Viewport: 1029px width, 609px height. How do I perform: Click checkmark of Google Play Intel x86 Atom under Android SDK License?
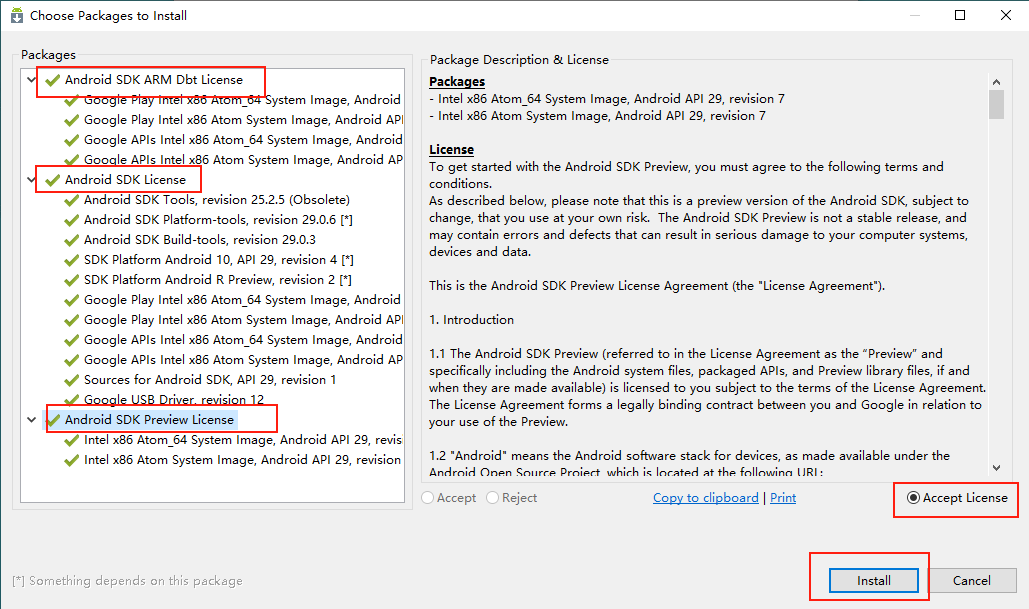point(72,320)
